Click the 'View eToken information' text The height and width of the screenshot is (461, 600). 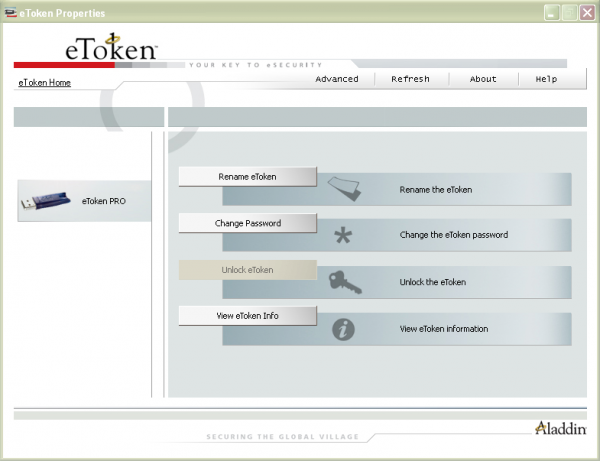pos(443,329)
